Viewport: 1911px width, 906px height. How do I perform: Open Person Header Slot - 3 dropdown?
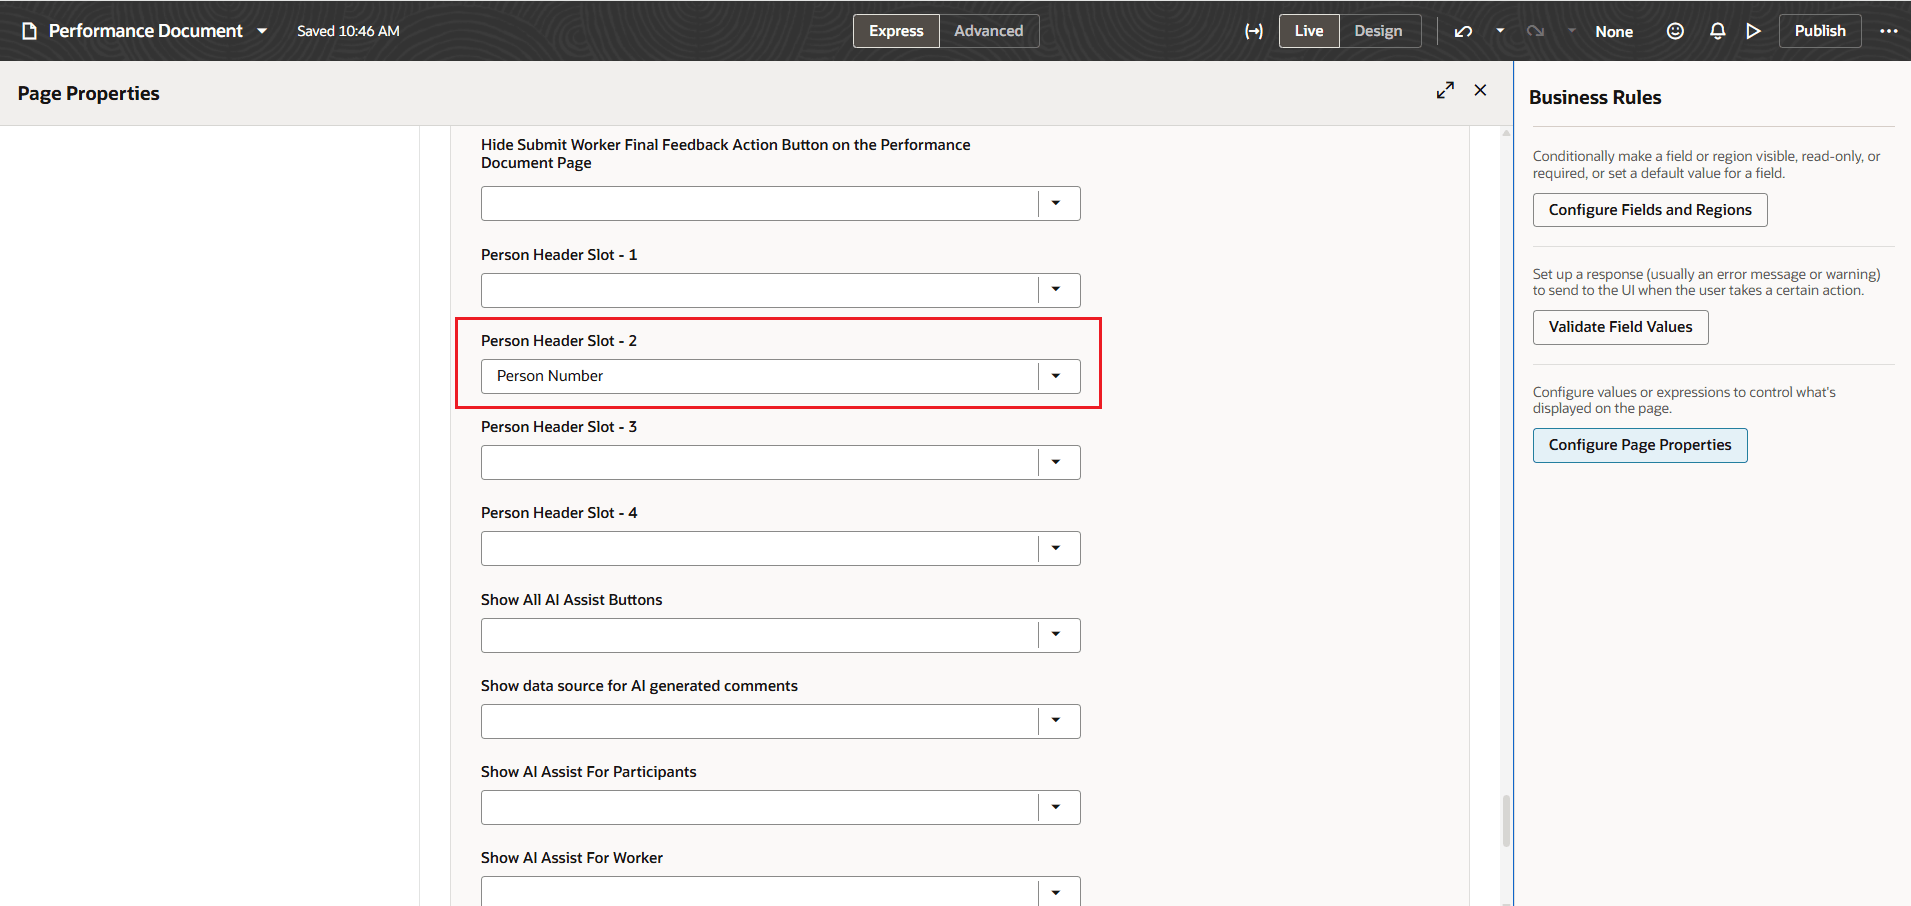[x=1057, y=462]
